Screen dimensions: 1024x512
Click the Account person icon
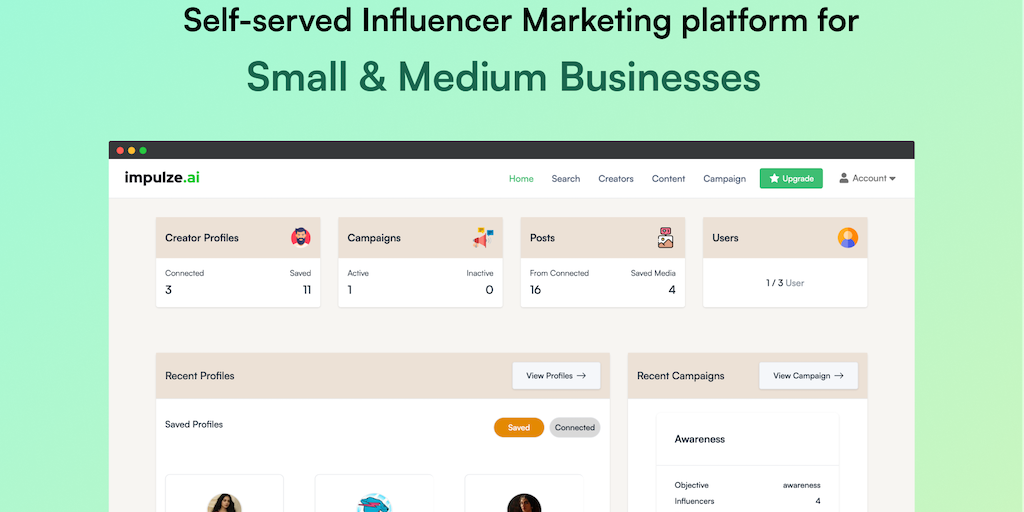[x=844, y=178]
